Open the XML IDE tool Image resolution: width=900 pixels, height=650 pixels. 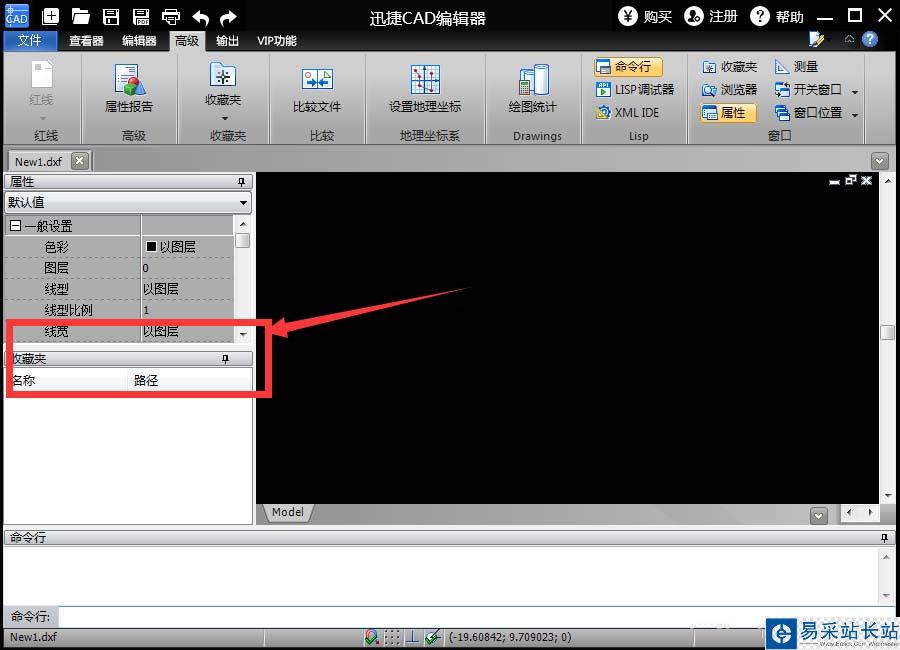[627, 113]
